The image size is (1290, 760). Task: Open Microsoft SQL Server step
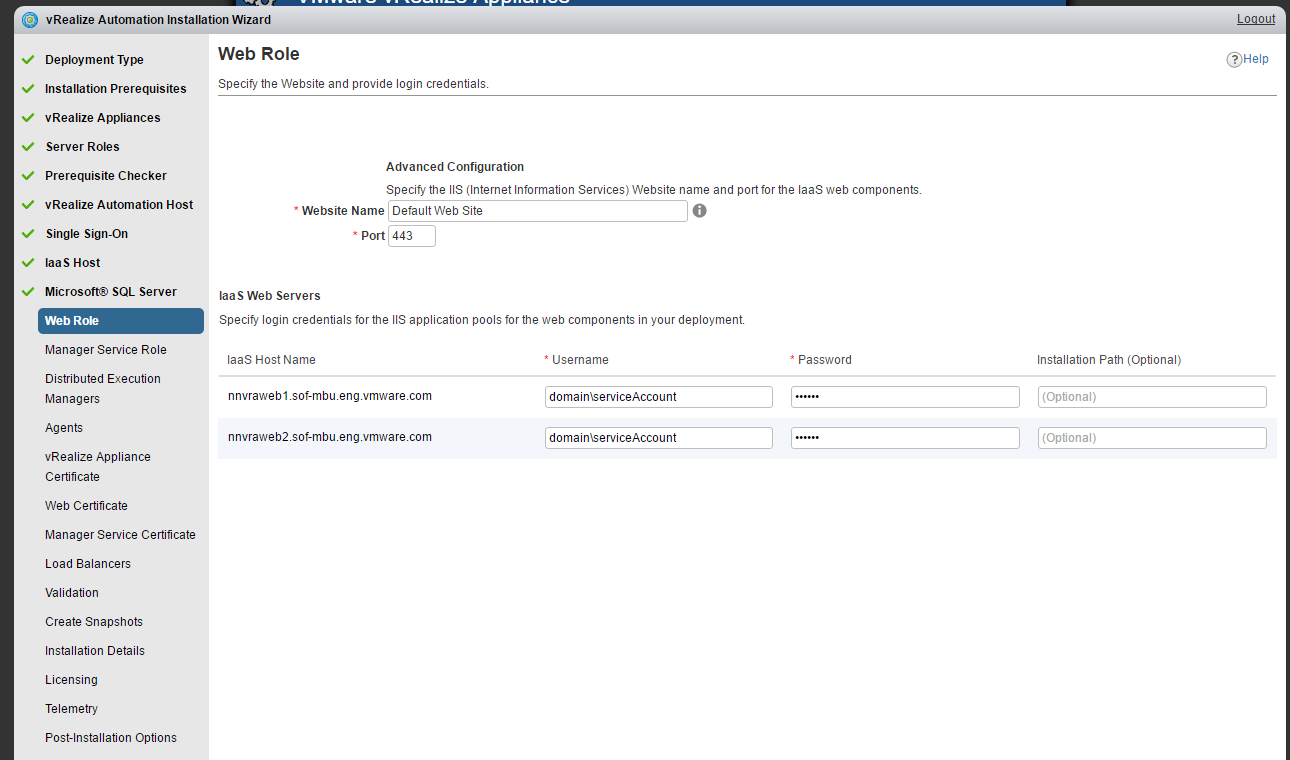(x=111, y=292)
